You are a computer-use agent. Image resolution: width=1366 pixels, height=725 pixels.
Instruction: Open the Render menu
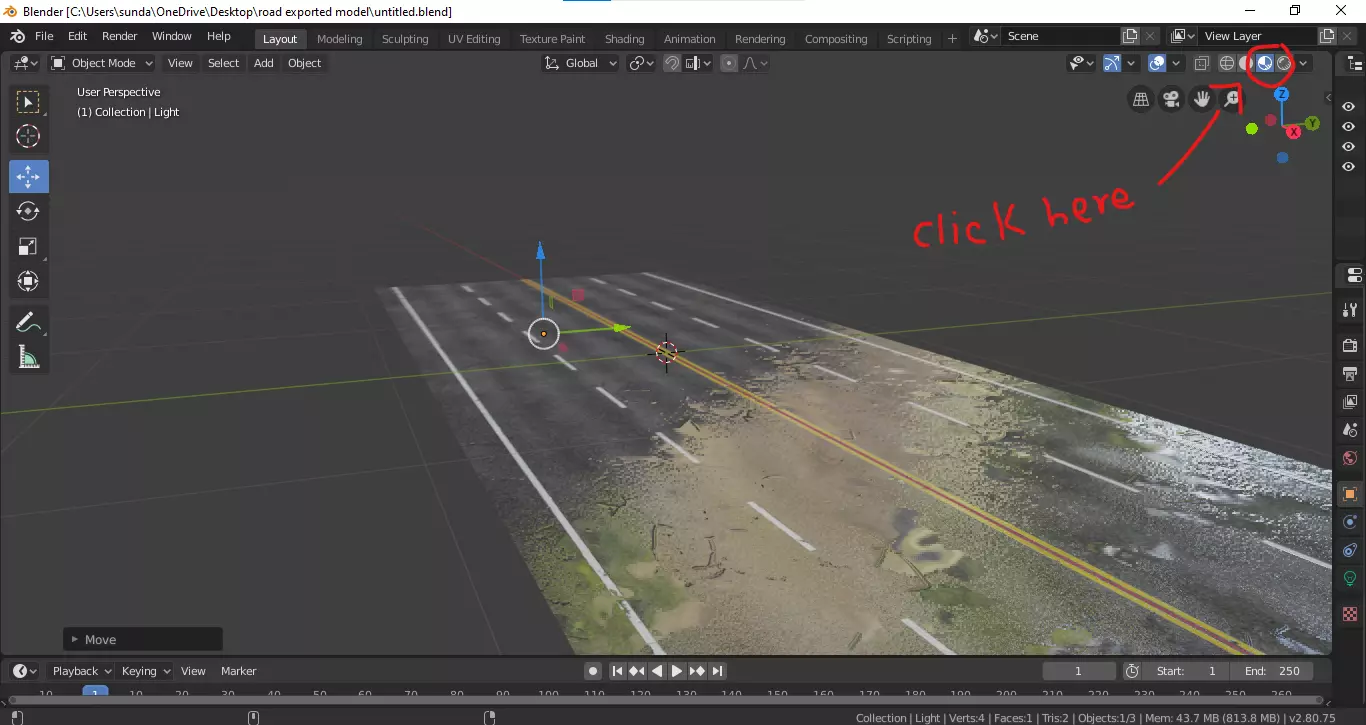coord(119,36)
